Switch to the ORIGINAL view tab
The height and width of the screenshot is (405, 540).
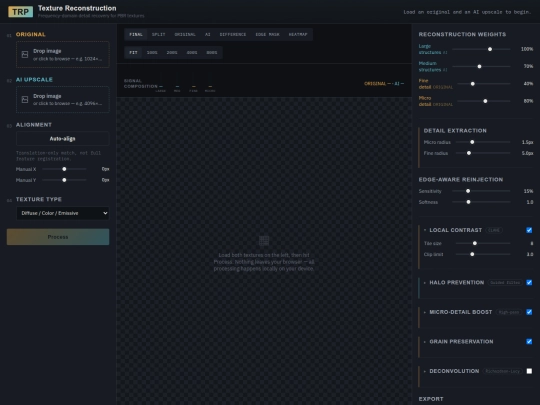coord(185,34)
